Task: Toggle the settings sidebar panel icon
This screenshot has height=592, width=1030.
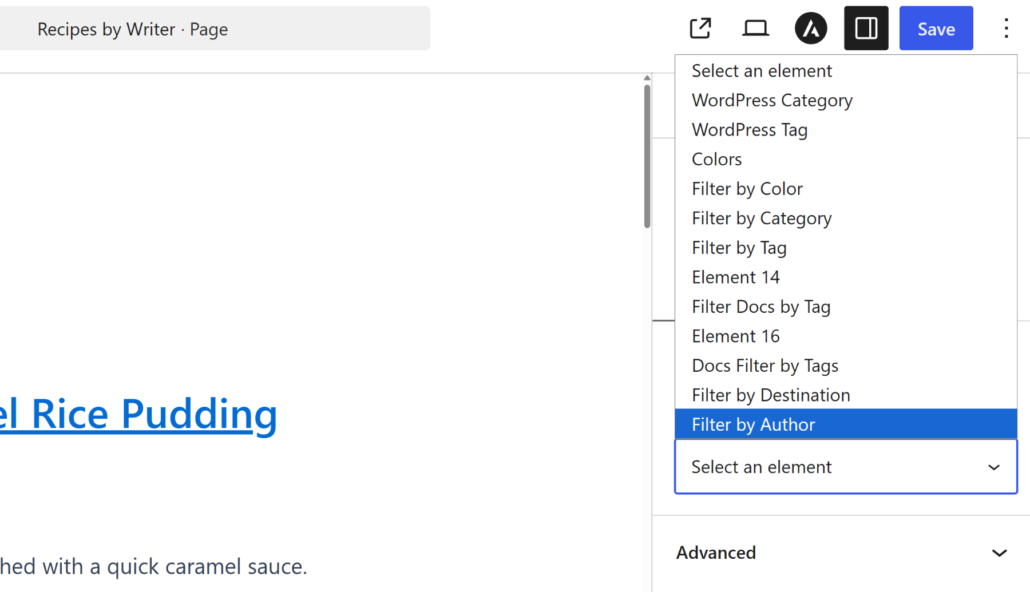Action: [x=866, y=28]
